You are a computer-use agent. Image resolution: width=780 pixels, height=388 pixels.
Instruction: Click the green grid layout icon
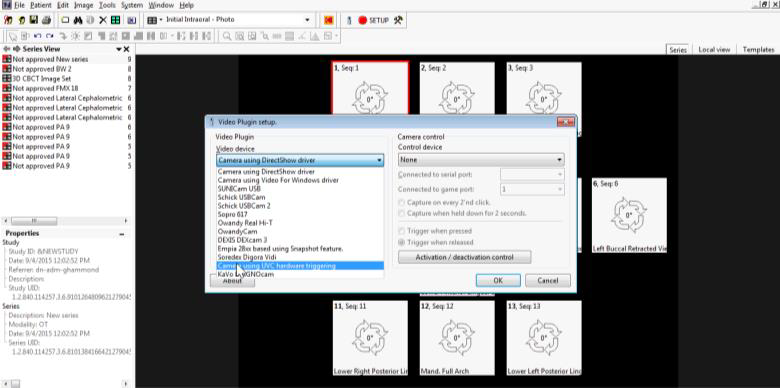(x=115, y=20)
